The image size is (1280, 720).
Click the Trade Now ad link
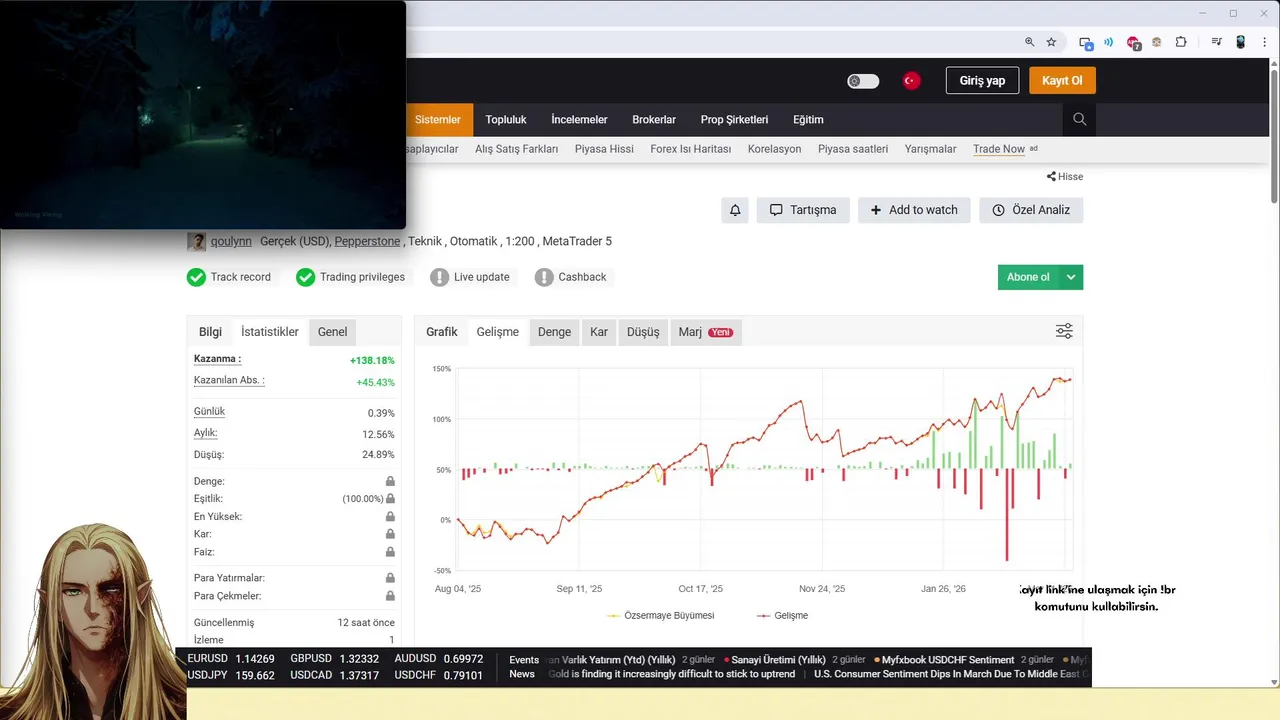point(999,149)
